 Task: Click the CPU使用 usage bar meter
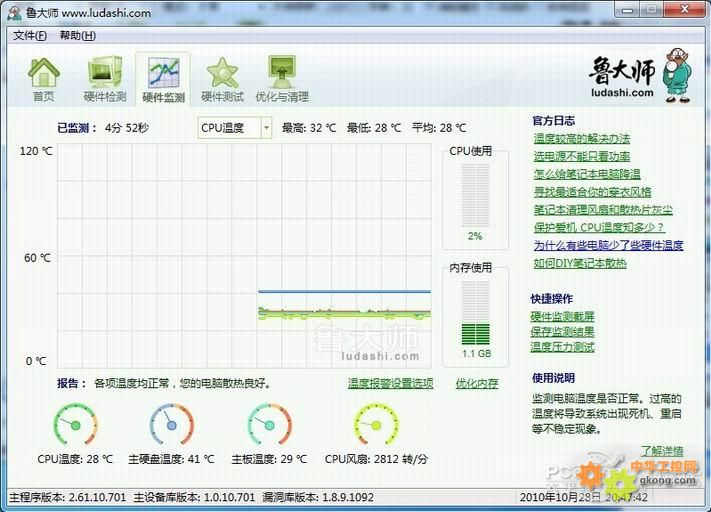(475, 195)
